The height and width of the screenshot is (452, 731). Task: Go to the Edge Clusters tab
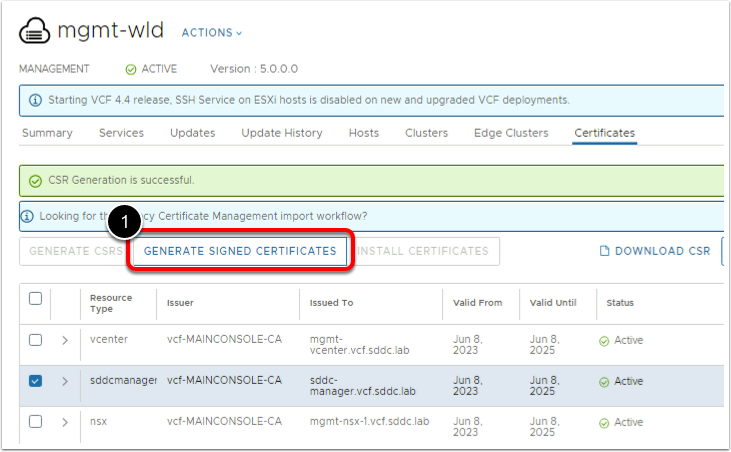[511, 133]
